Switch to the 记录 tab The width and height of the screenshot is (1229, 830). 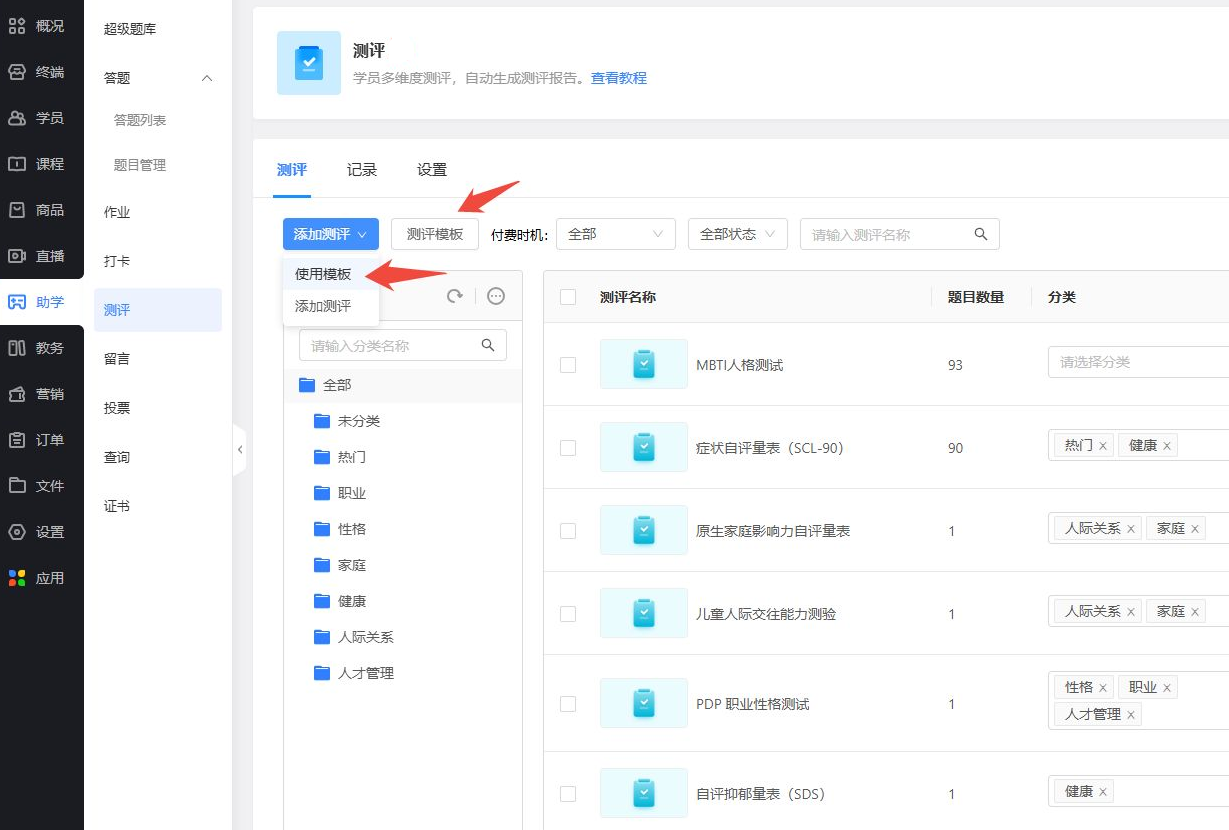click(362, 170)
